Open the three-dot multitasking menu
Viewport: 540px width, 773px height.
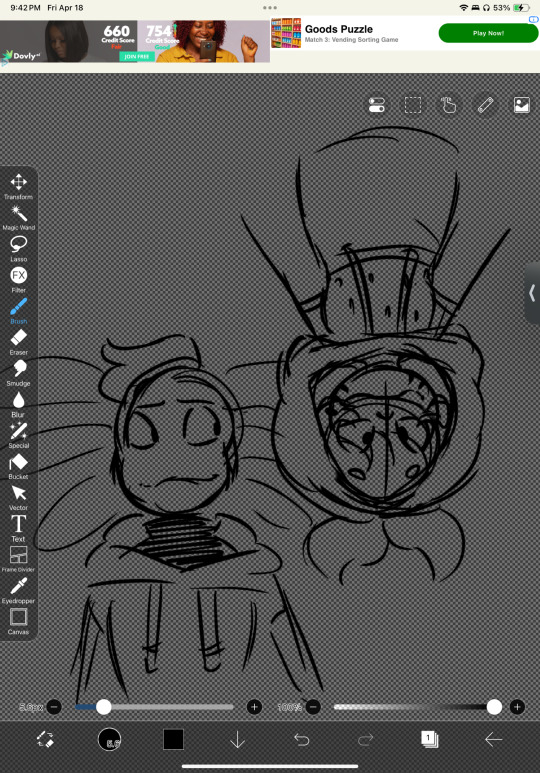270,8
